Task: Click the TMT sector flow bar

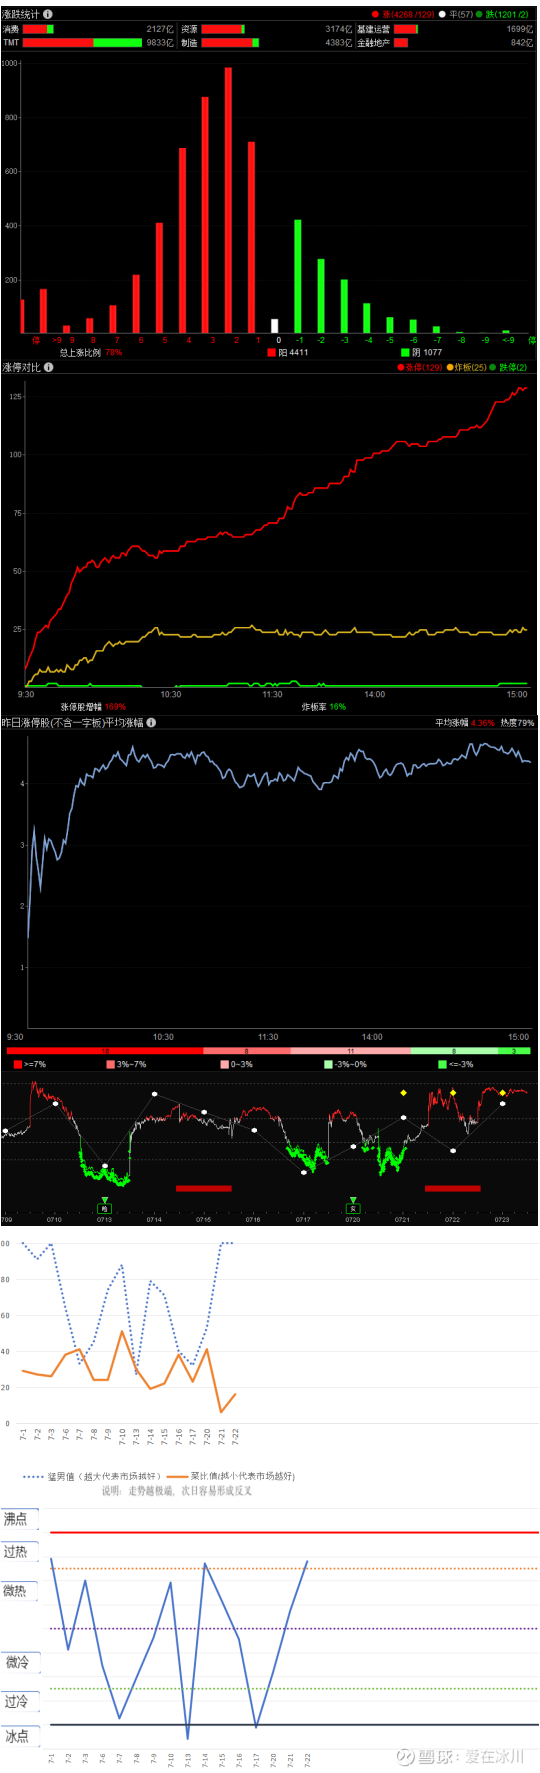Action: coord(82,43)
